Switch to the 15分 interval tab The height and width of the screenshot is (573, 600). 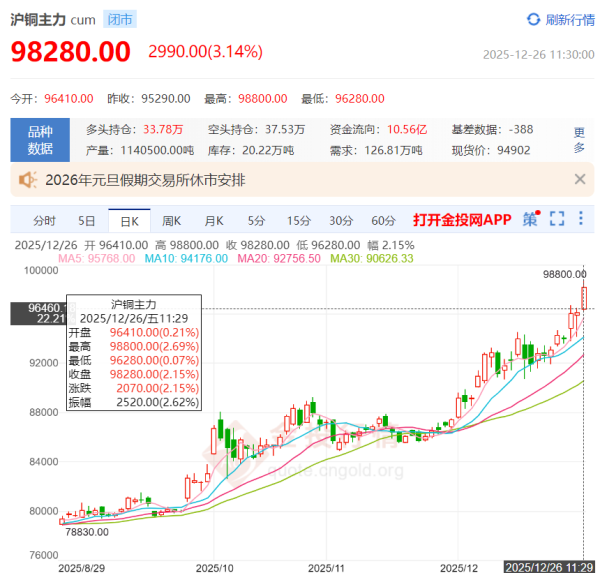(x=298, y=221)
